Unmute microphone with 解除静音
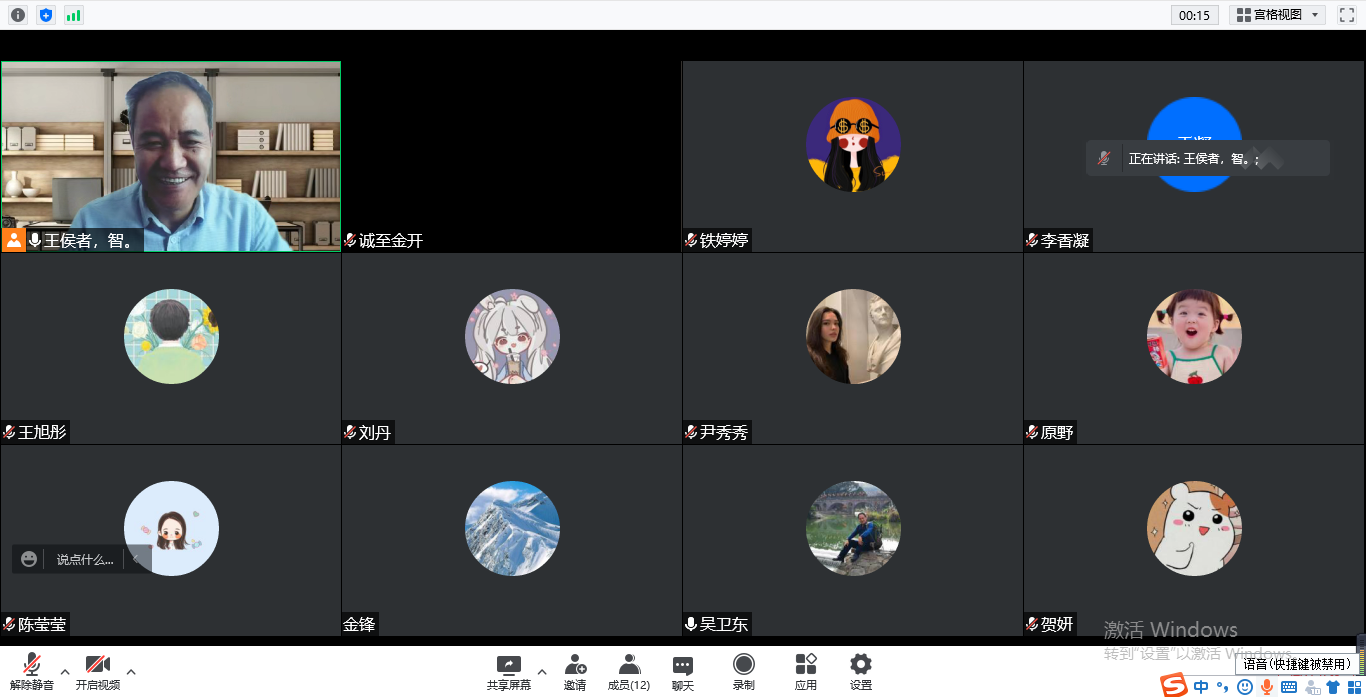1366x697 pixels. click(x=32, y=672)
